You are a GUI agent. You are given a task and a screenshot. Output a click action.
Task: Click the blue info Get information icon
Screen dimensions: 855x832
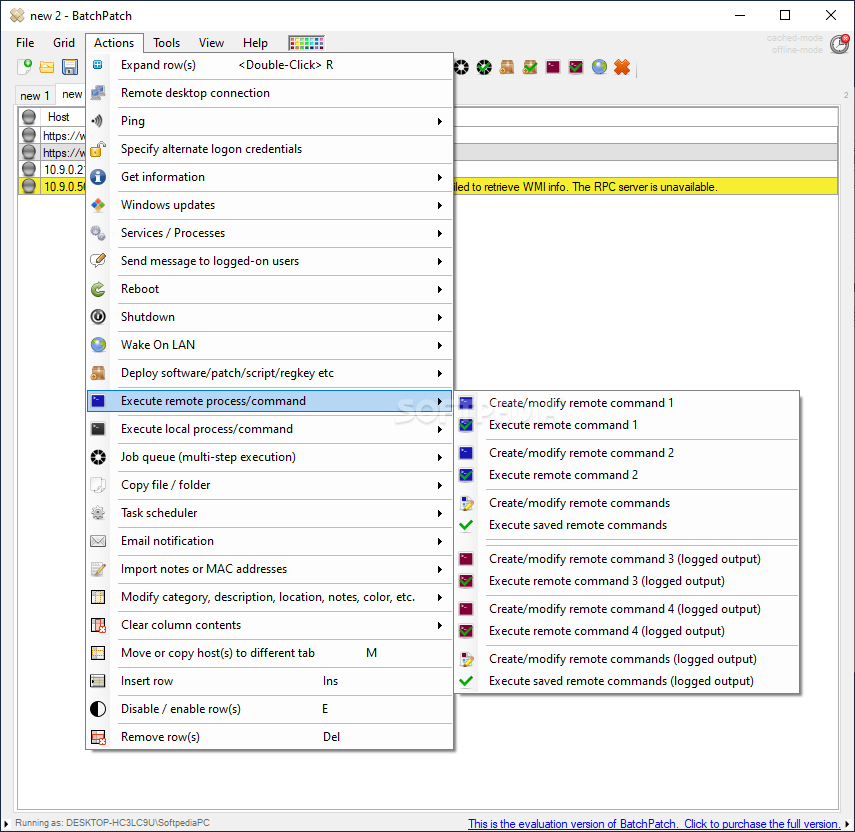tap(98, 177)
